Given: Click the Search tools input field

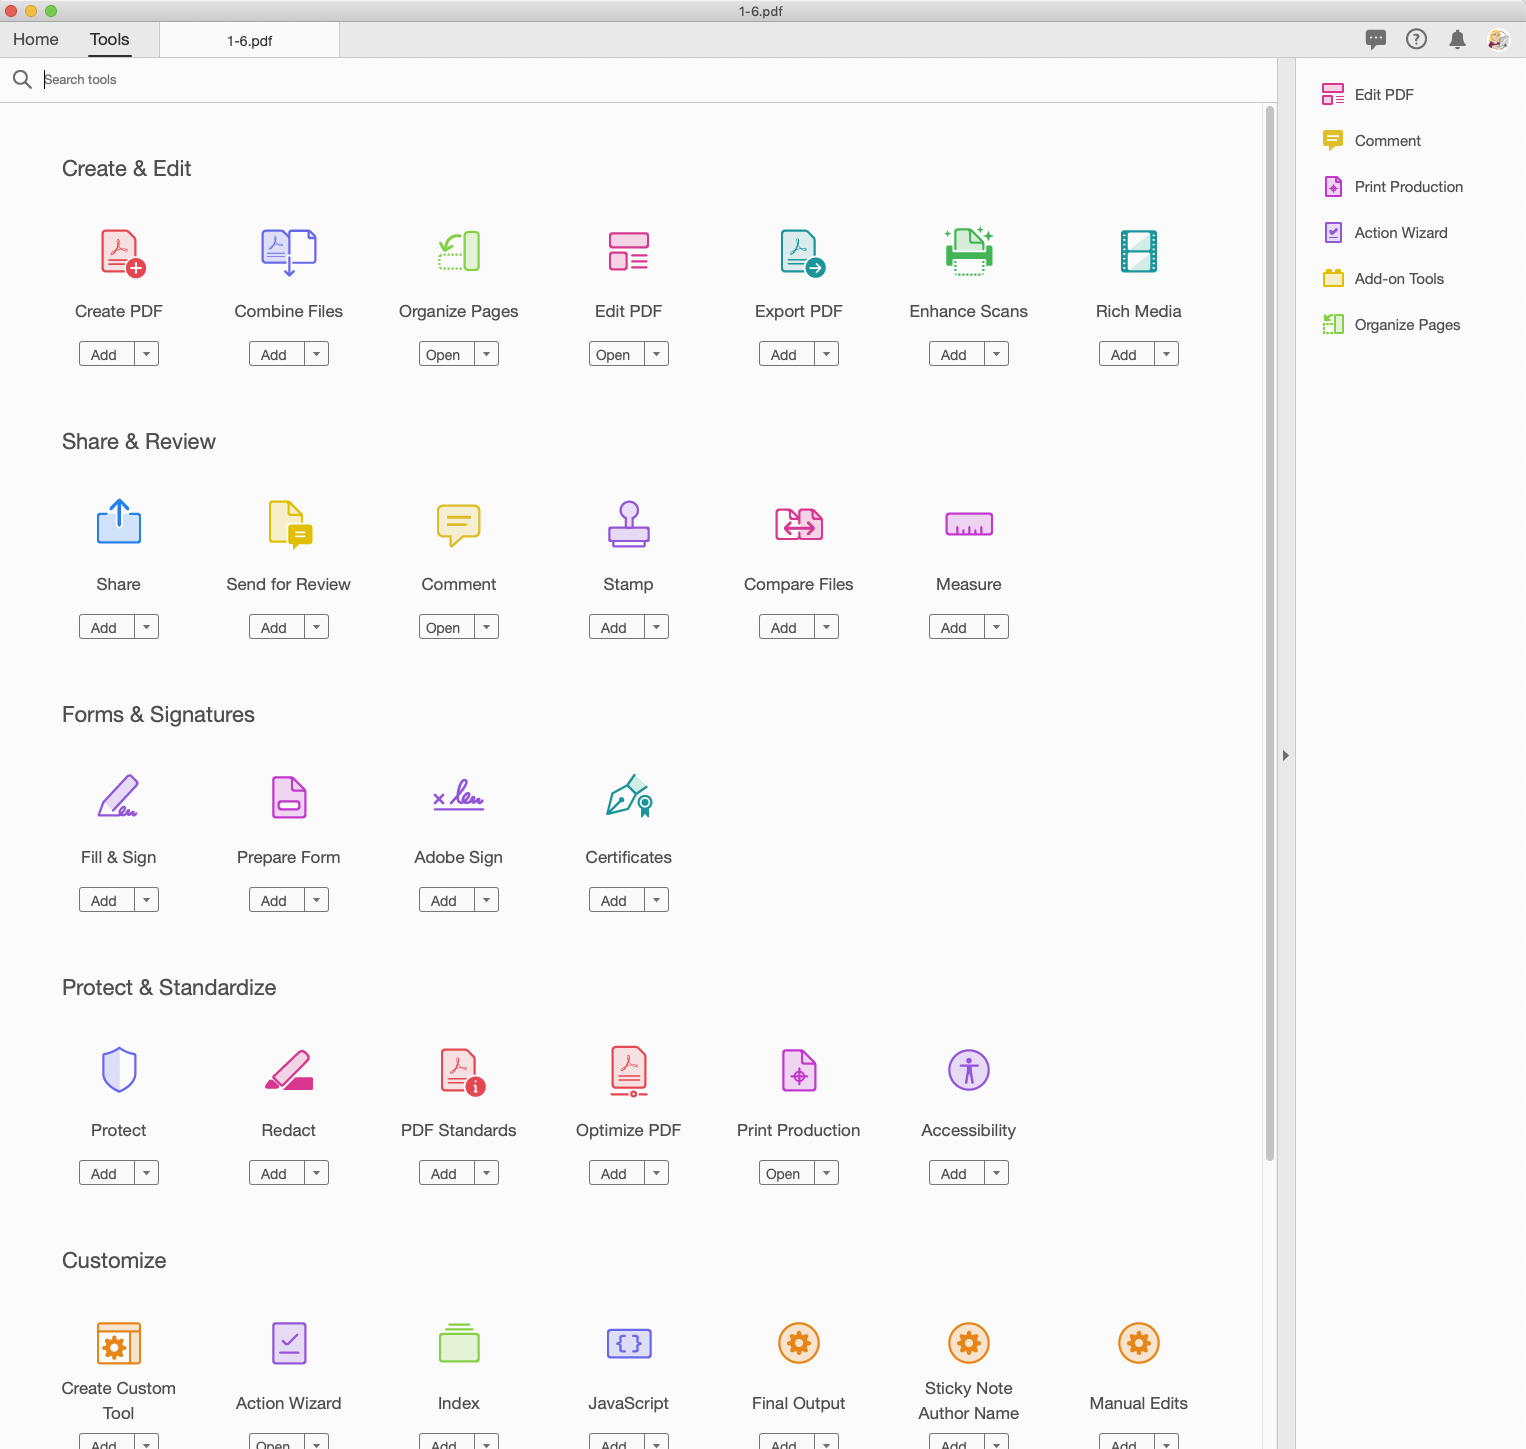Looking at the screenshot, I should coord(640,80).
